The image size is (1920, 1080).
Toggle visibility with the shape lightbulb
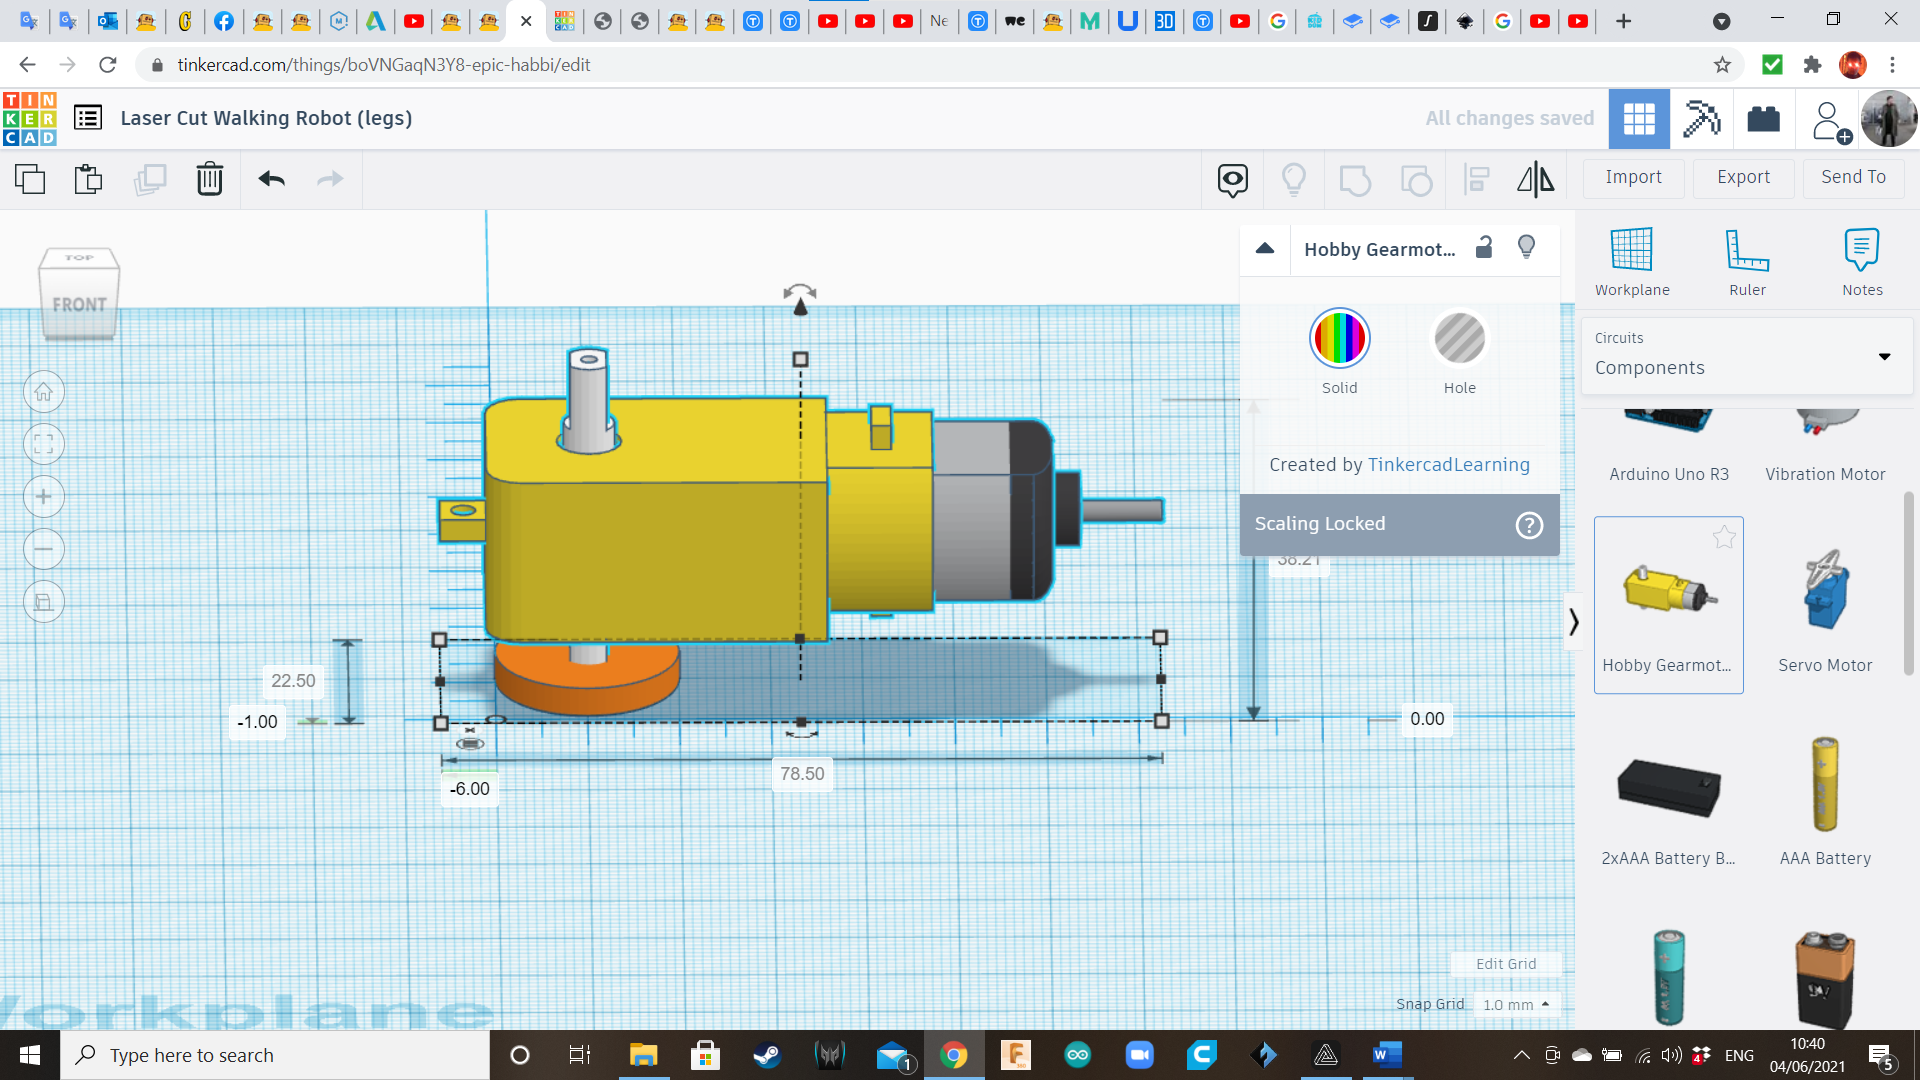pyautogui.click(x=1525, y=247)
